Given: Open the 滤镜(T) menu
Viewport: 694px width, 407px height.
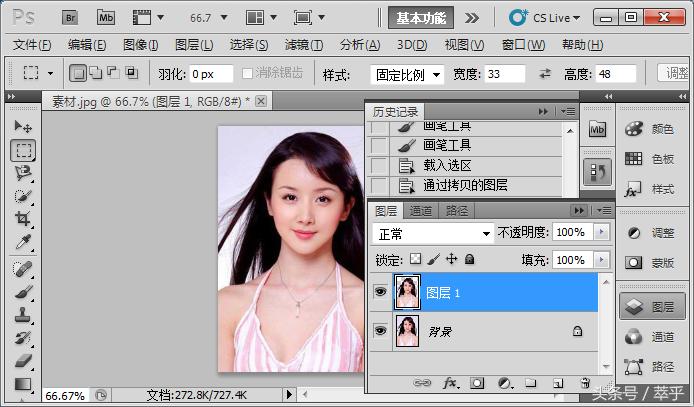Looking at the screenshot, I should (x=304, y=45).
